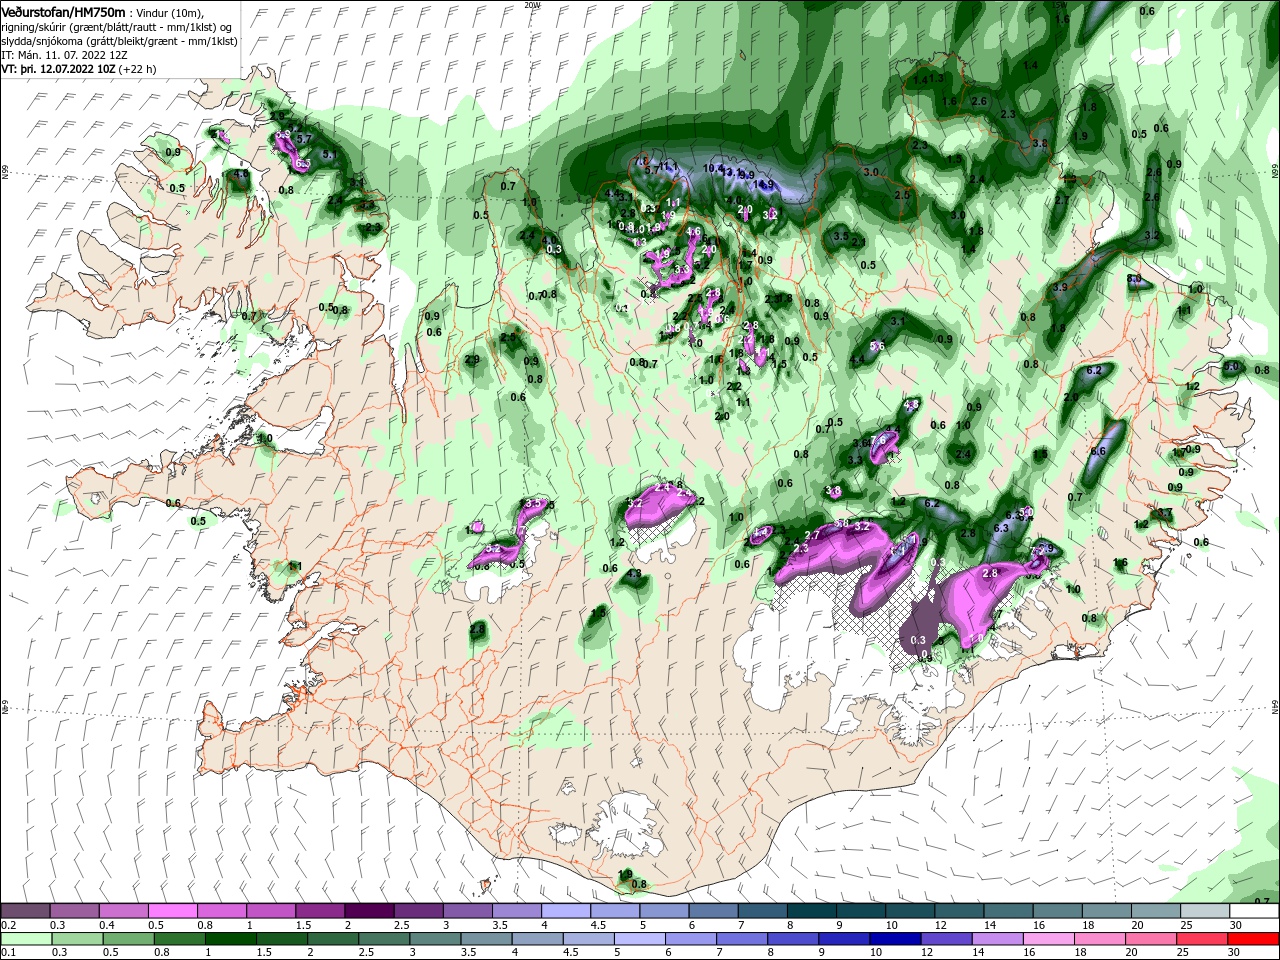This screenshot has height=960, width=1280.
Task: Pick the deep navy blue 10 swatch, lower legend row
Action: click(x=893, y=939)
